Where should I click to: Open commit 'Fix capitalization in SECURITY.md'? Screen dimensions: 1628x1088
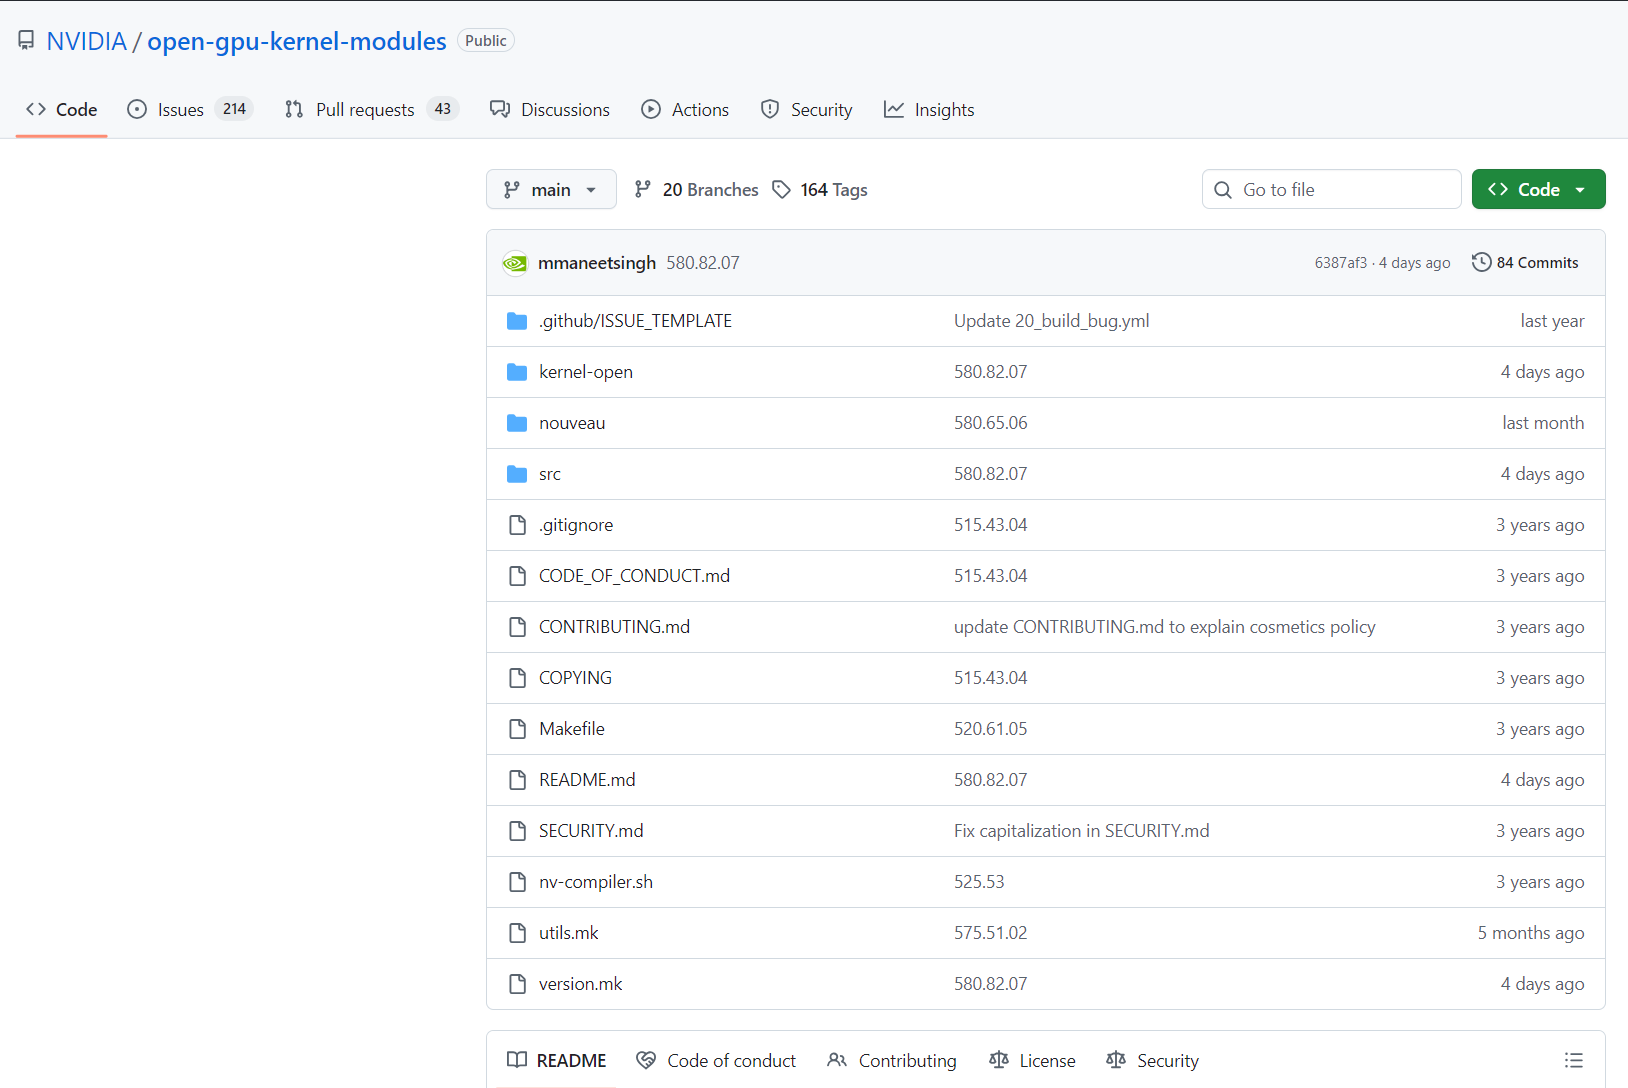point(1082,830)
